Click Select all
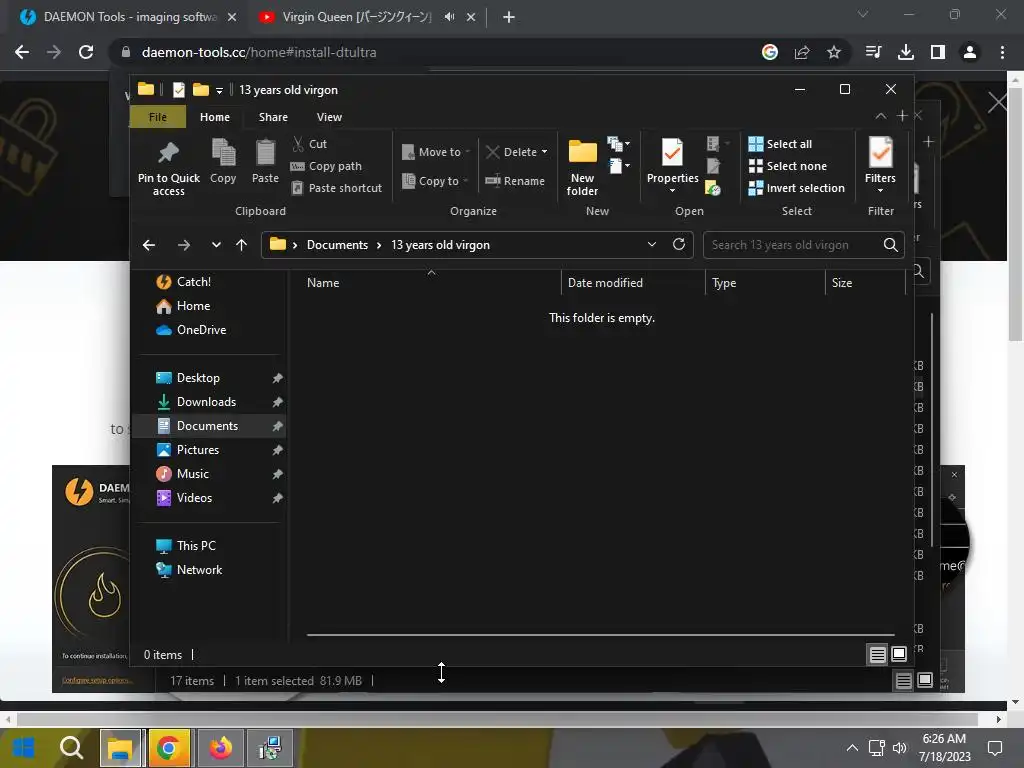1024x768 pixels. pyautogui.click(x=780, y=144)
